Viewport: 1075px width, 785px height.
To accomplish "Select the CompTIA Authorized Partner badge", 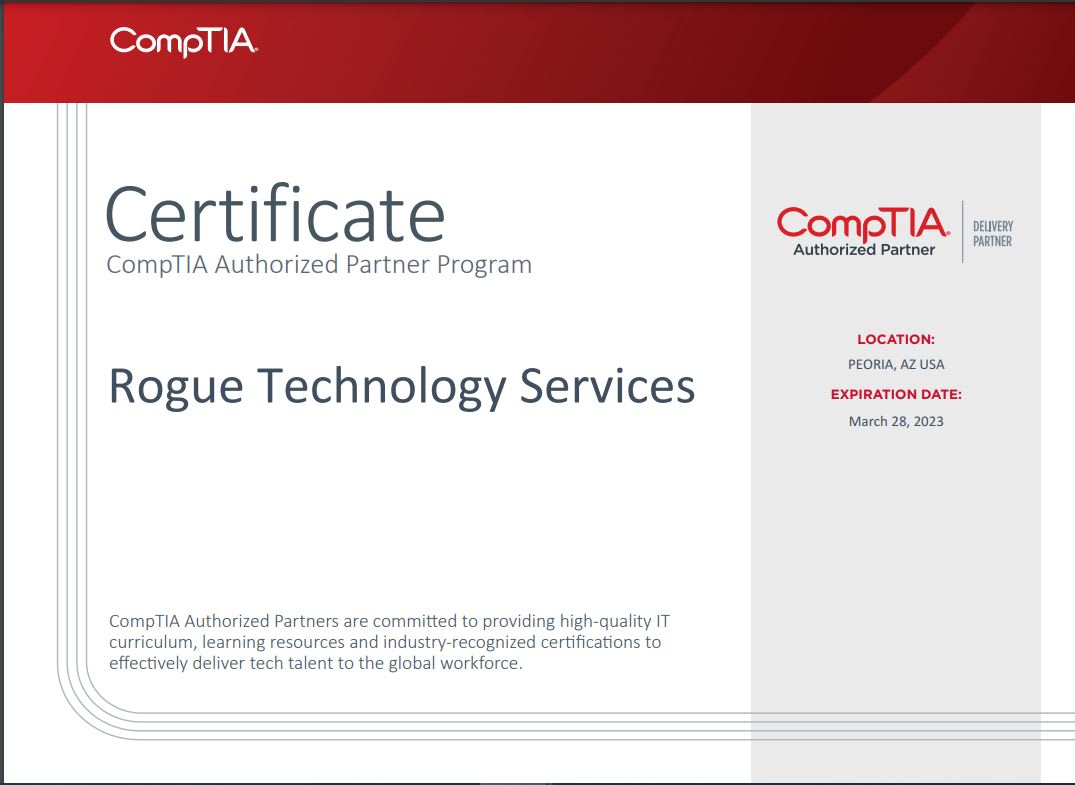I will [x=866, y=228].
